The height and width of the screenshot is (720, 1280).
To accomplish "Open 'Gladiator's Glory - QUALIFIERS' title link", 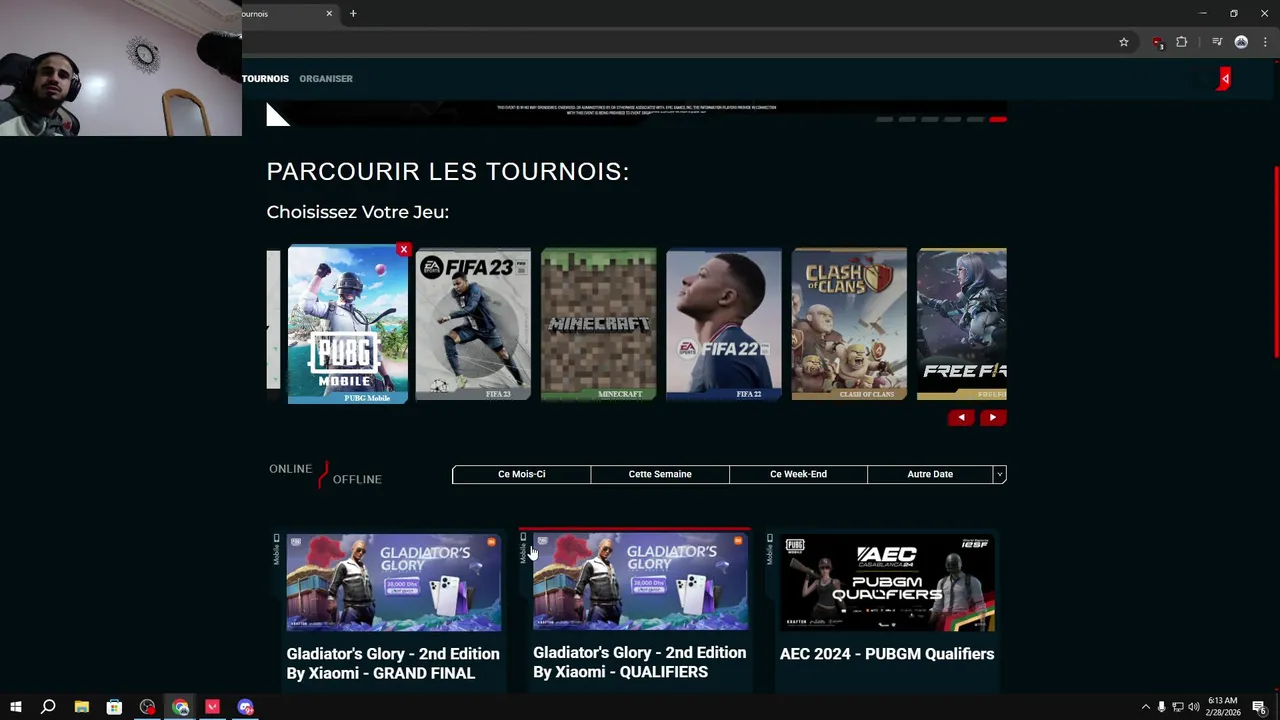I will point(640,663).
